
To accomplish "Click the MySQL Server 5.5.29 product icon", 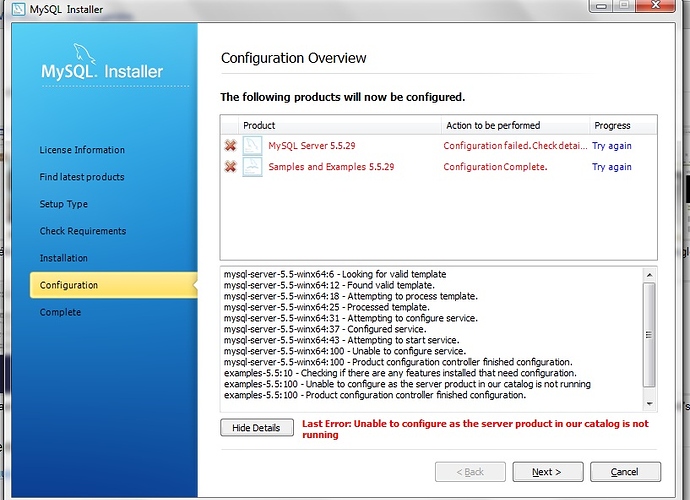I will [x=252, y=145].
